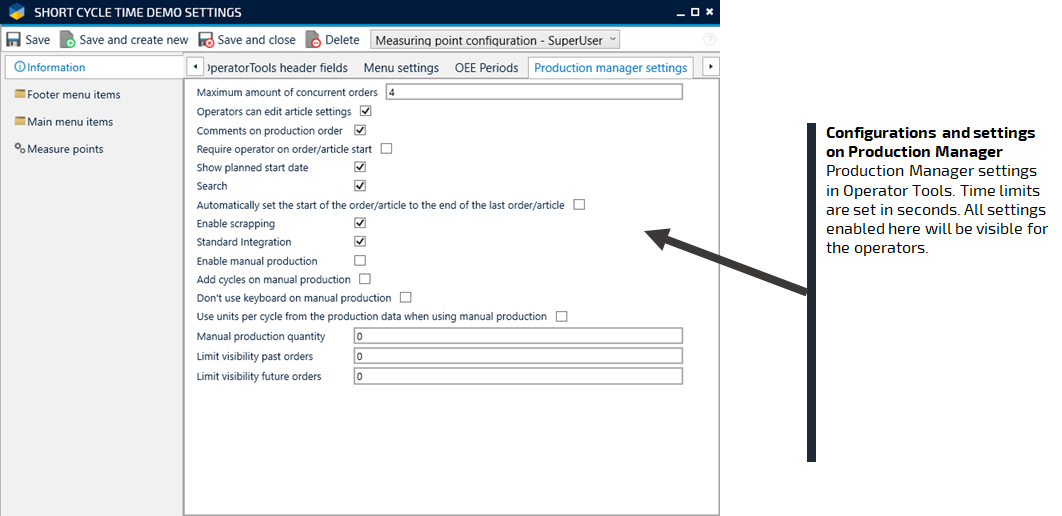Click the Measure points icon

pyautogui.click(x=20, y=149)
